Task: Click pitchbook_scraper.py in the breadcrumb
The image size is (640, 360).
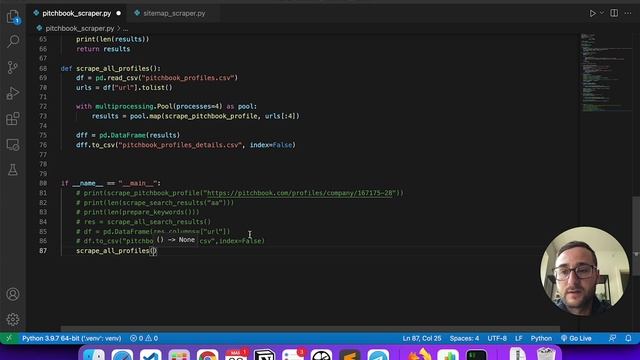Action: point(80,28)
